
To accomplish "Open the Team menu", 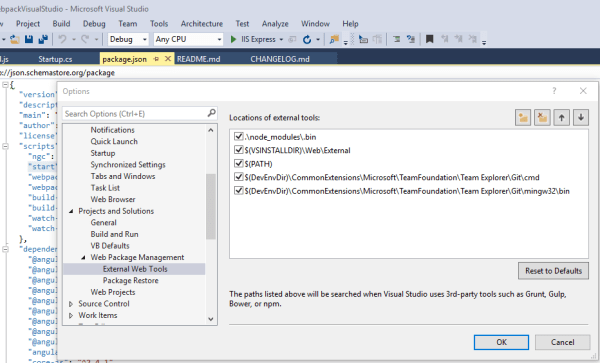I will pyautogui.click(x=128, y=24).
